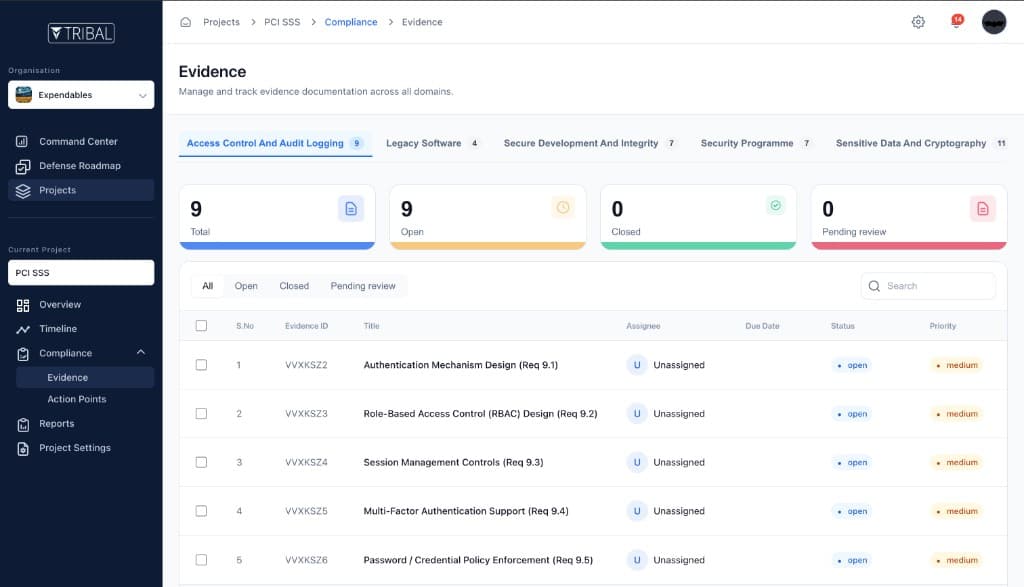Check the Role-Based Access Control row
The width and height of the screenshot is (1024, 587).
201,414
